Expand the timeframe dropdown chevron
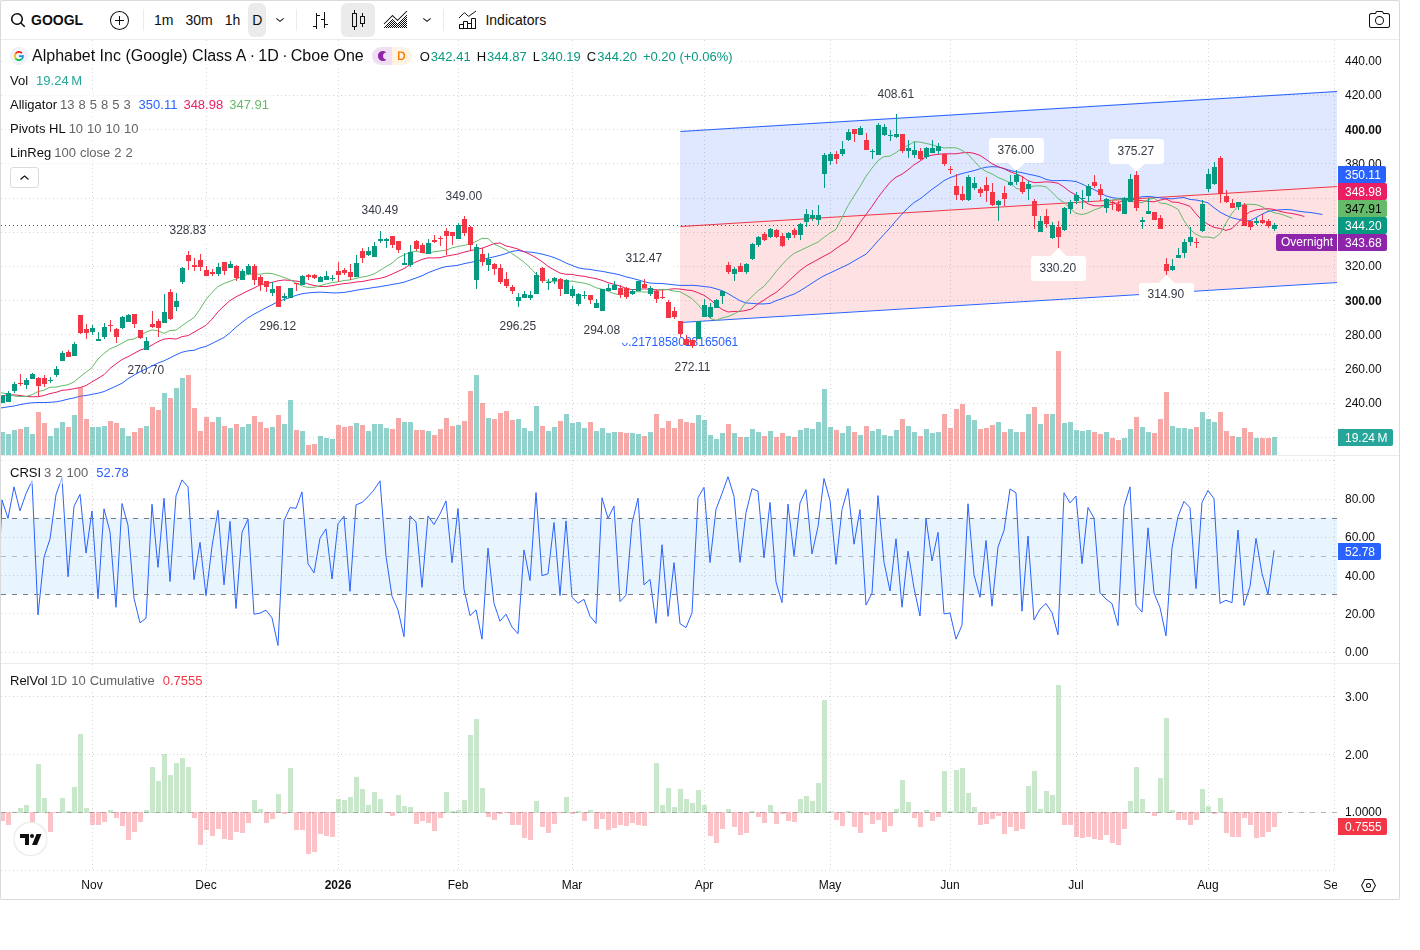 (x=280, y=20)
